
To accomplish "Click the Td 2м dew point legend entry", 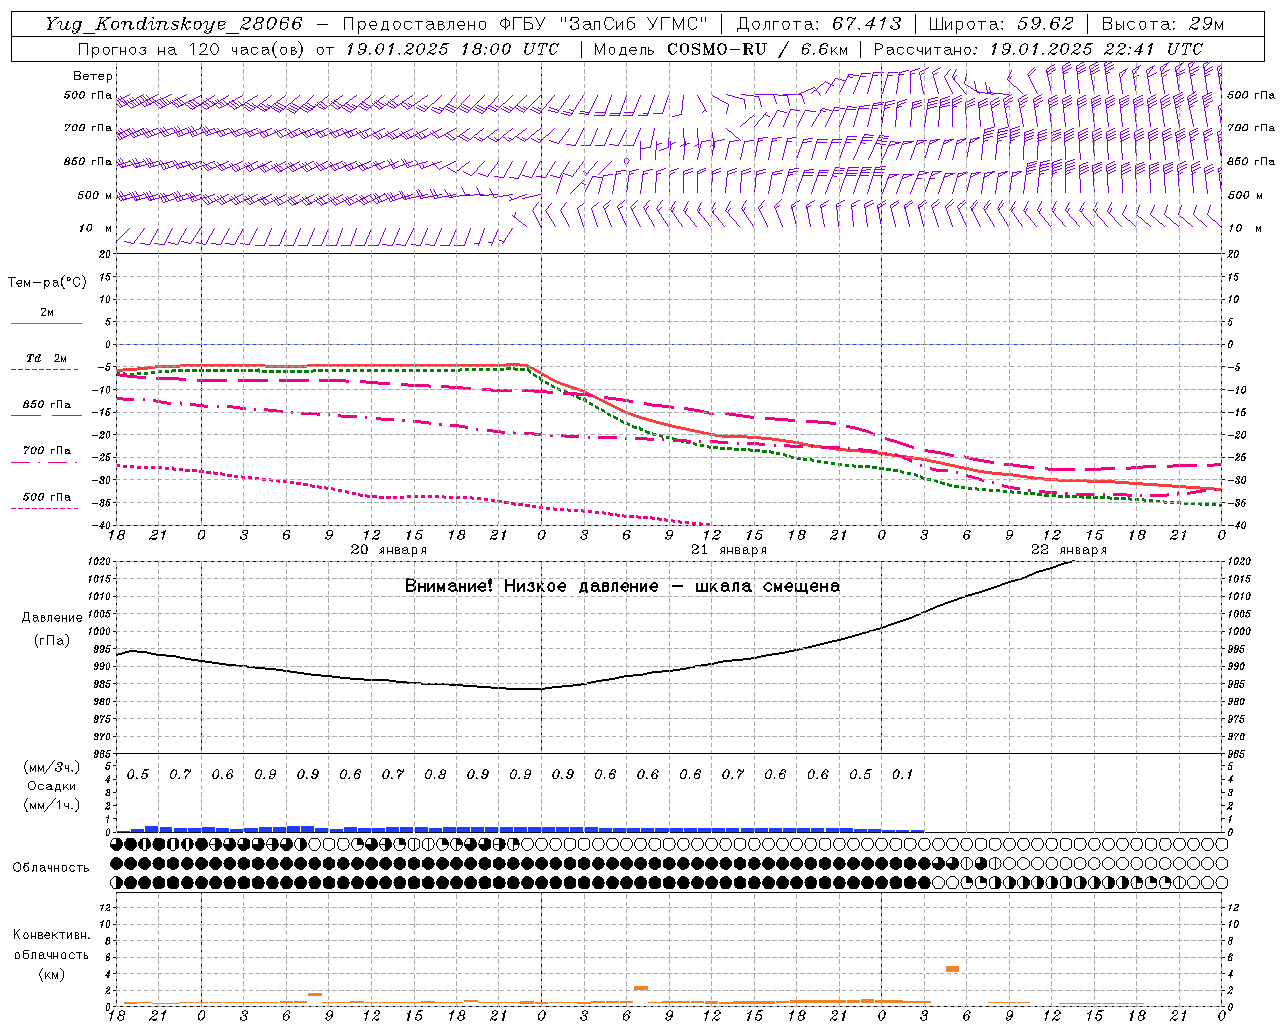I will click(x=46, y=360).
